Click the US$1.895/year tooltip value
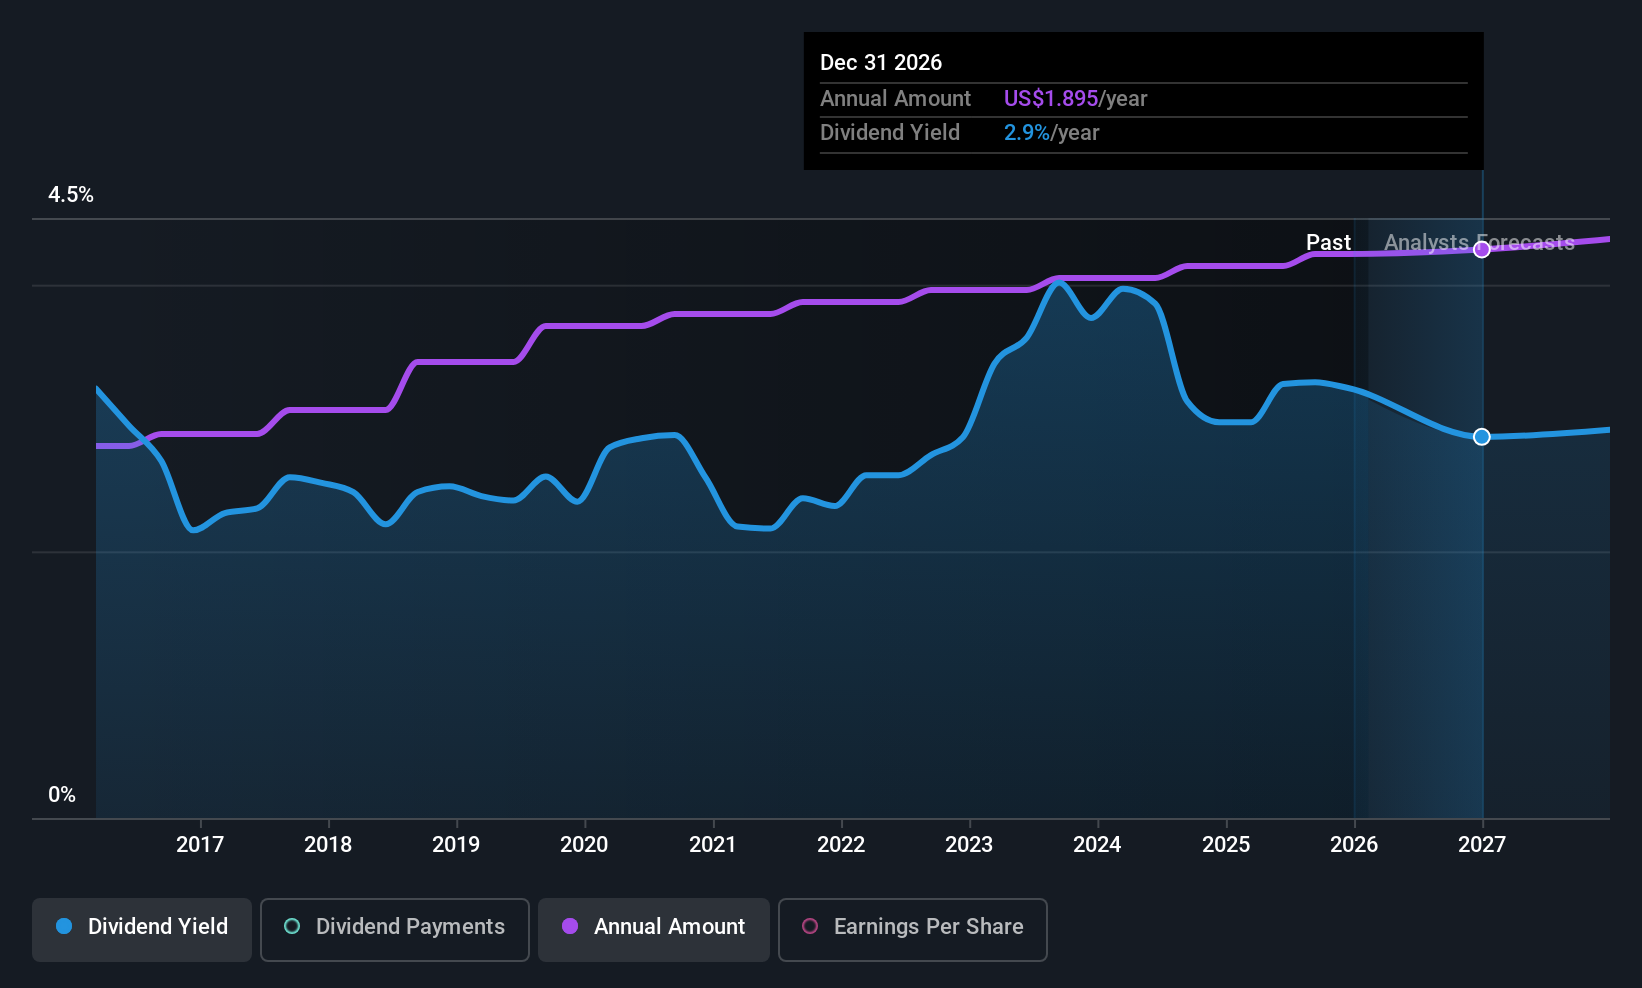 coord(1075,99)
